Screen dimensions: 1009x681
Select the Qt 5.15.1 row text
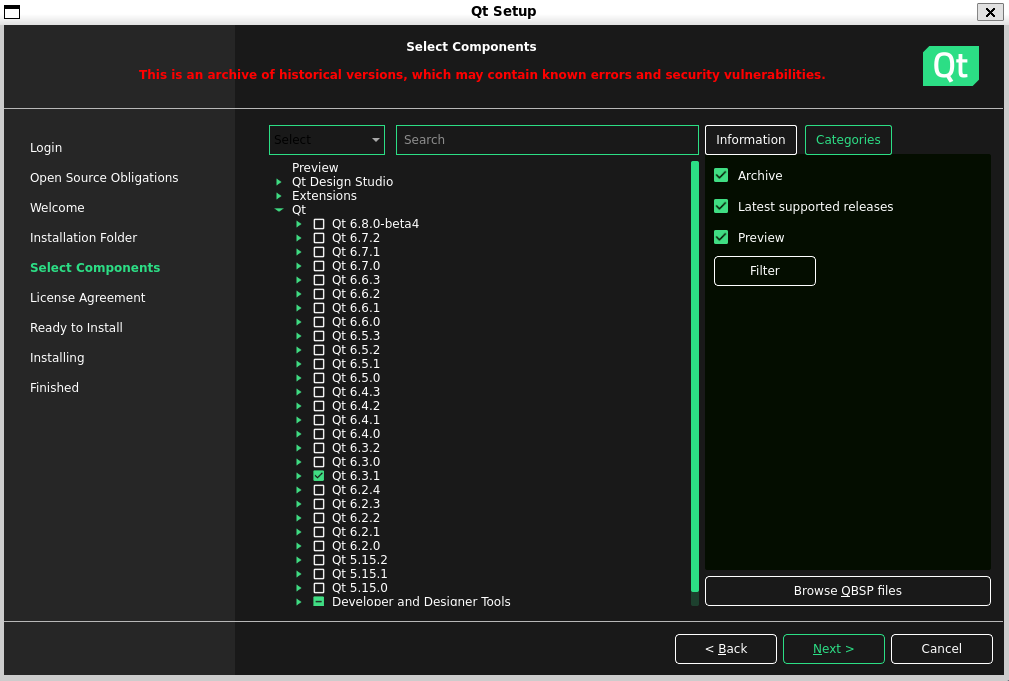pos(360,574)
